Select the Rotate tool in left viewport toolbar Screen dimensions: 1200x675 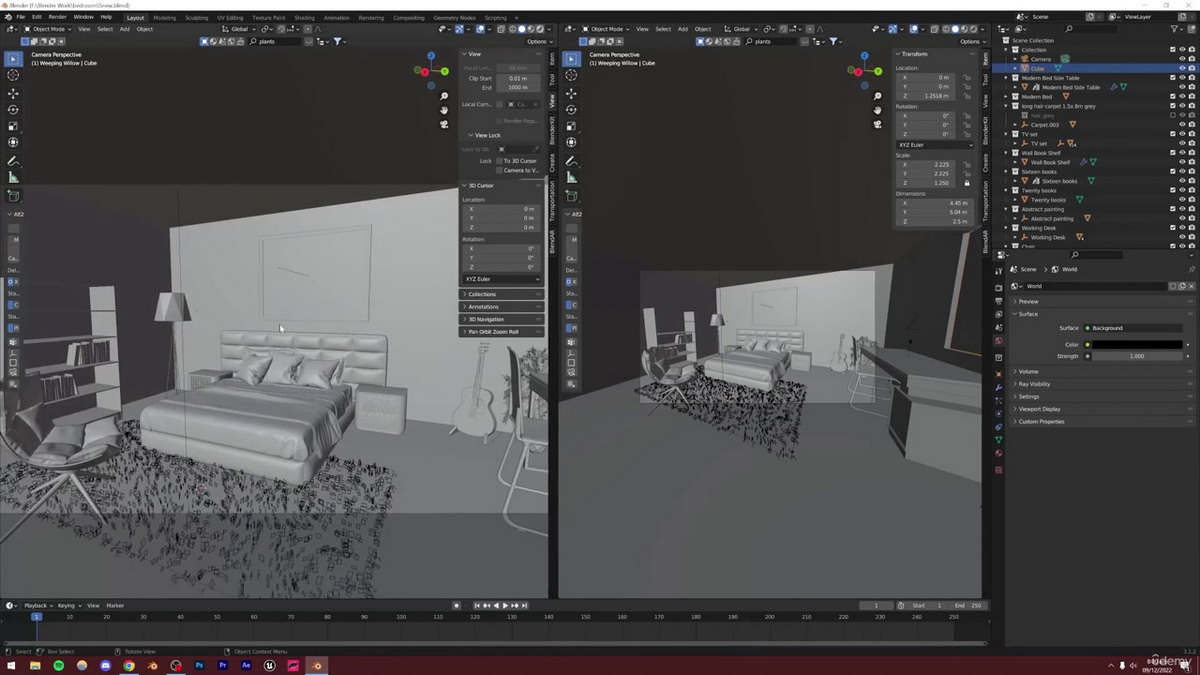click(13, 110)
